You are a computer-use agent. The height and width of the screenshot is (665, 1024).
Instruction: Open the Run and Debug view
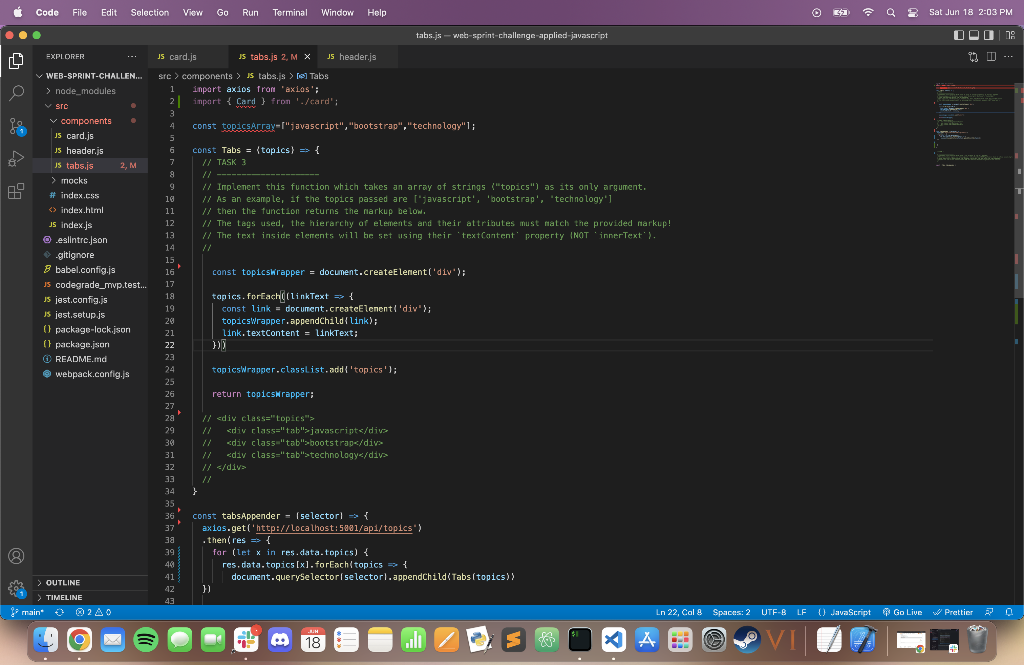point(16,159)
